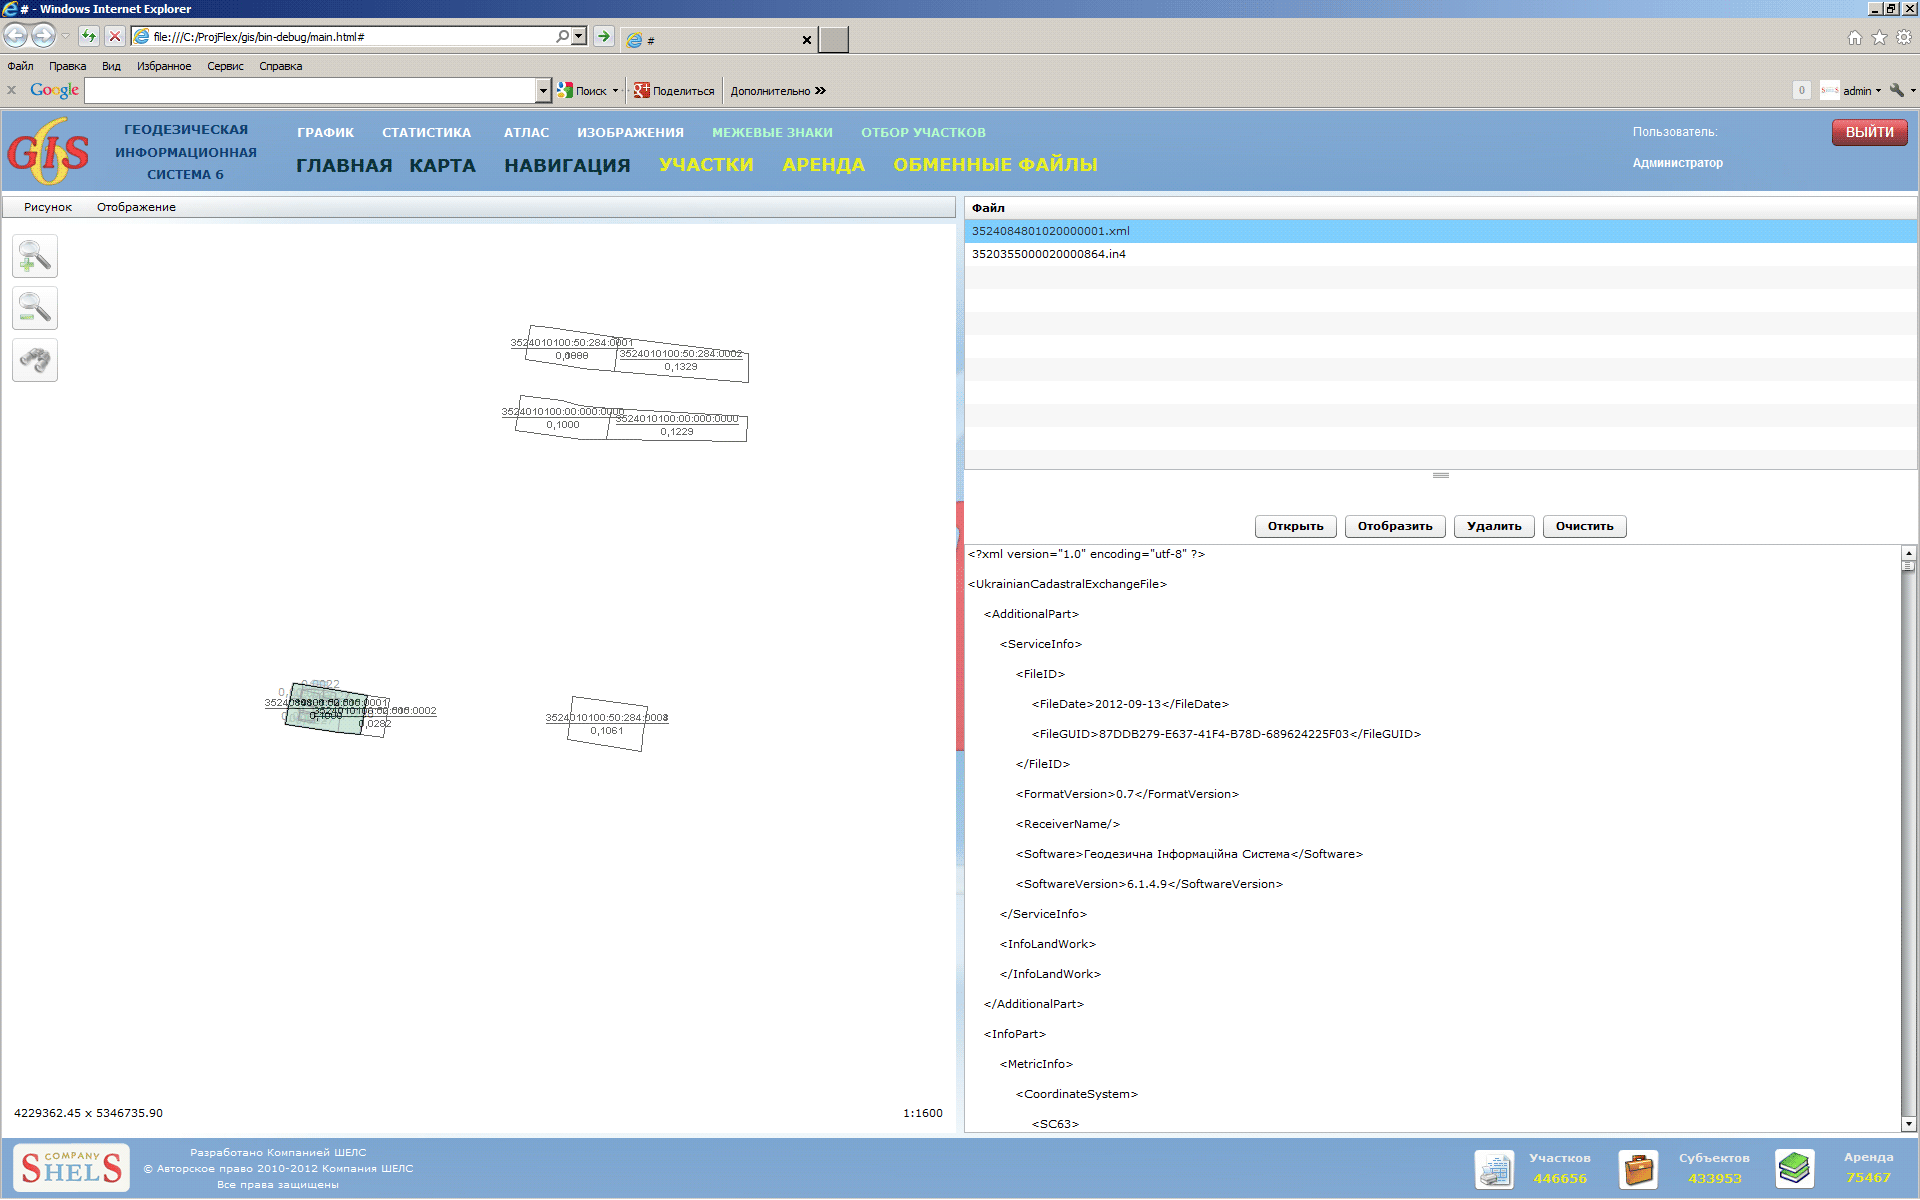The image size is (1920, 1200).
Task: Click the Субъектов briefcase icon in footer
Action: (x=1638, y=1168)
